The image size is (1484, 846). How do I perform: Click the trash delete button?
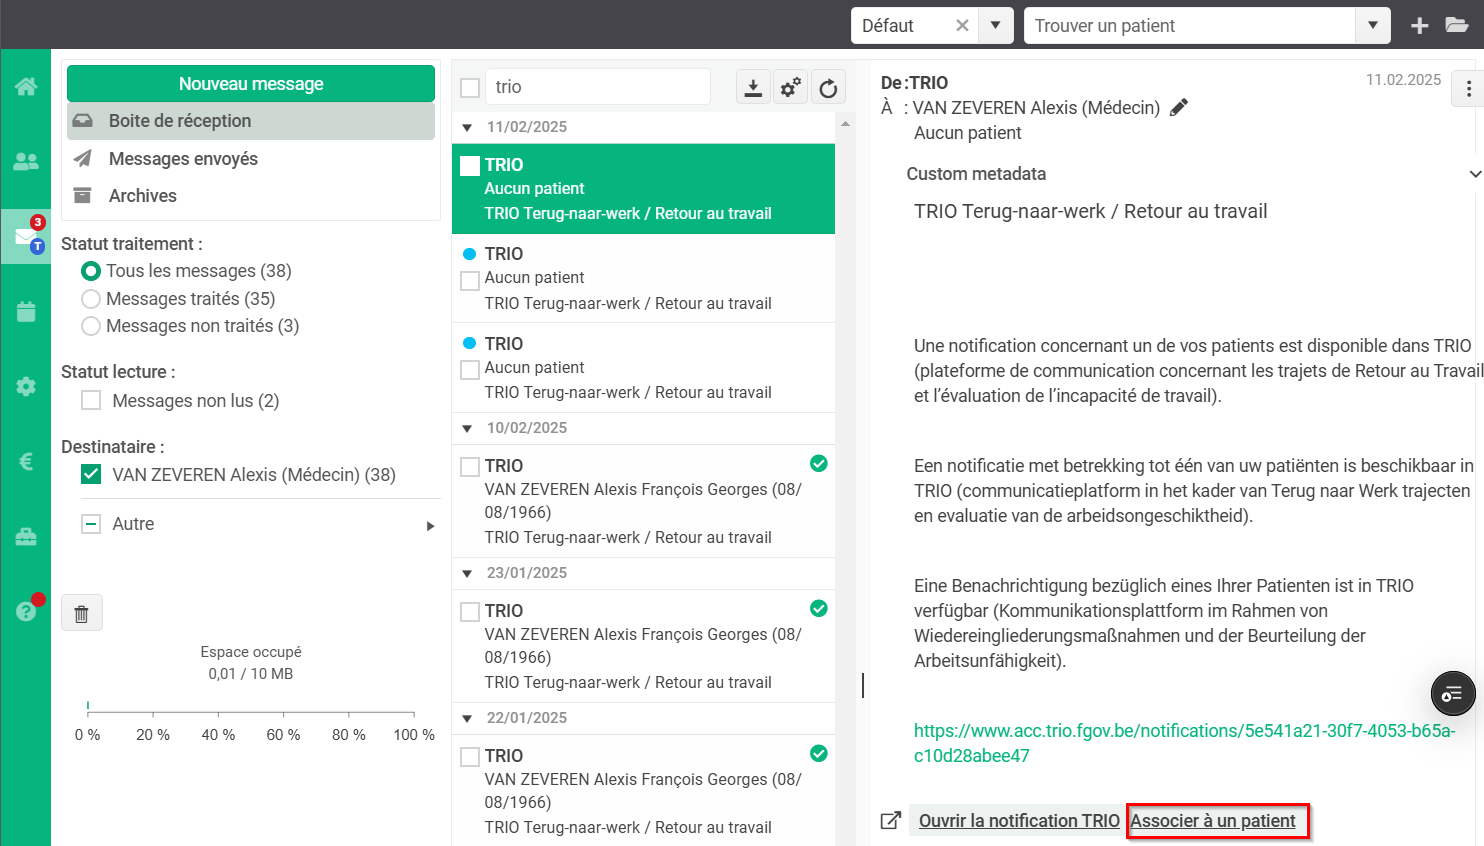[82, 613]
